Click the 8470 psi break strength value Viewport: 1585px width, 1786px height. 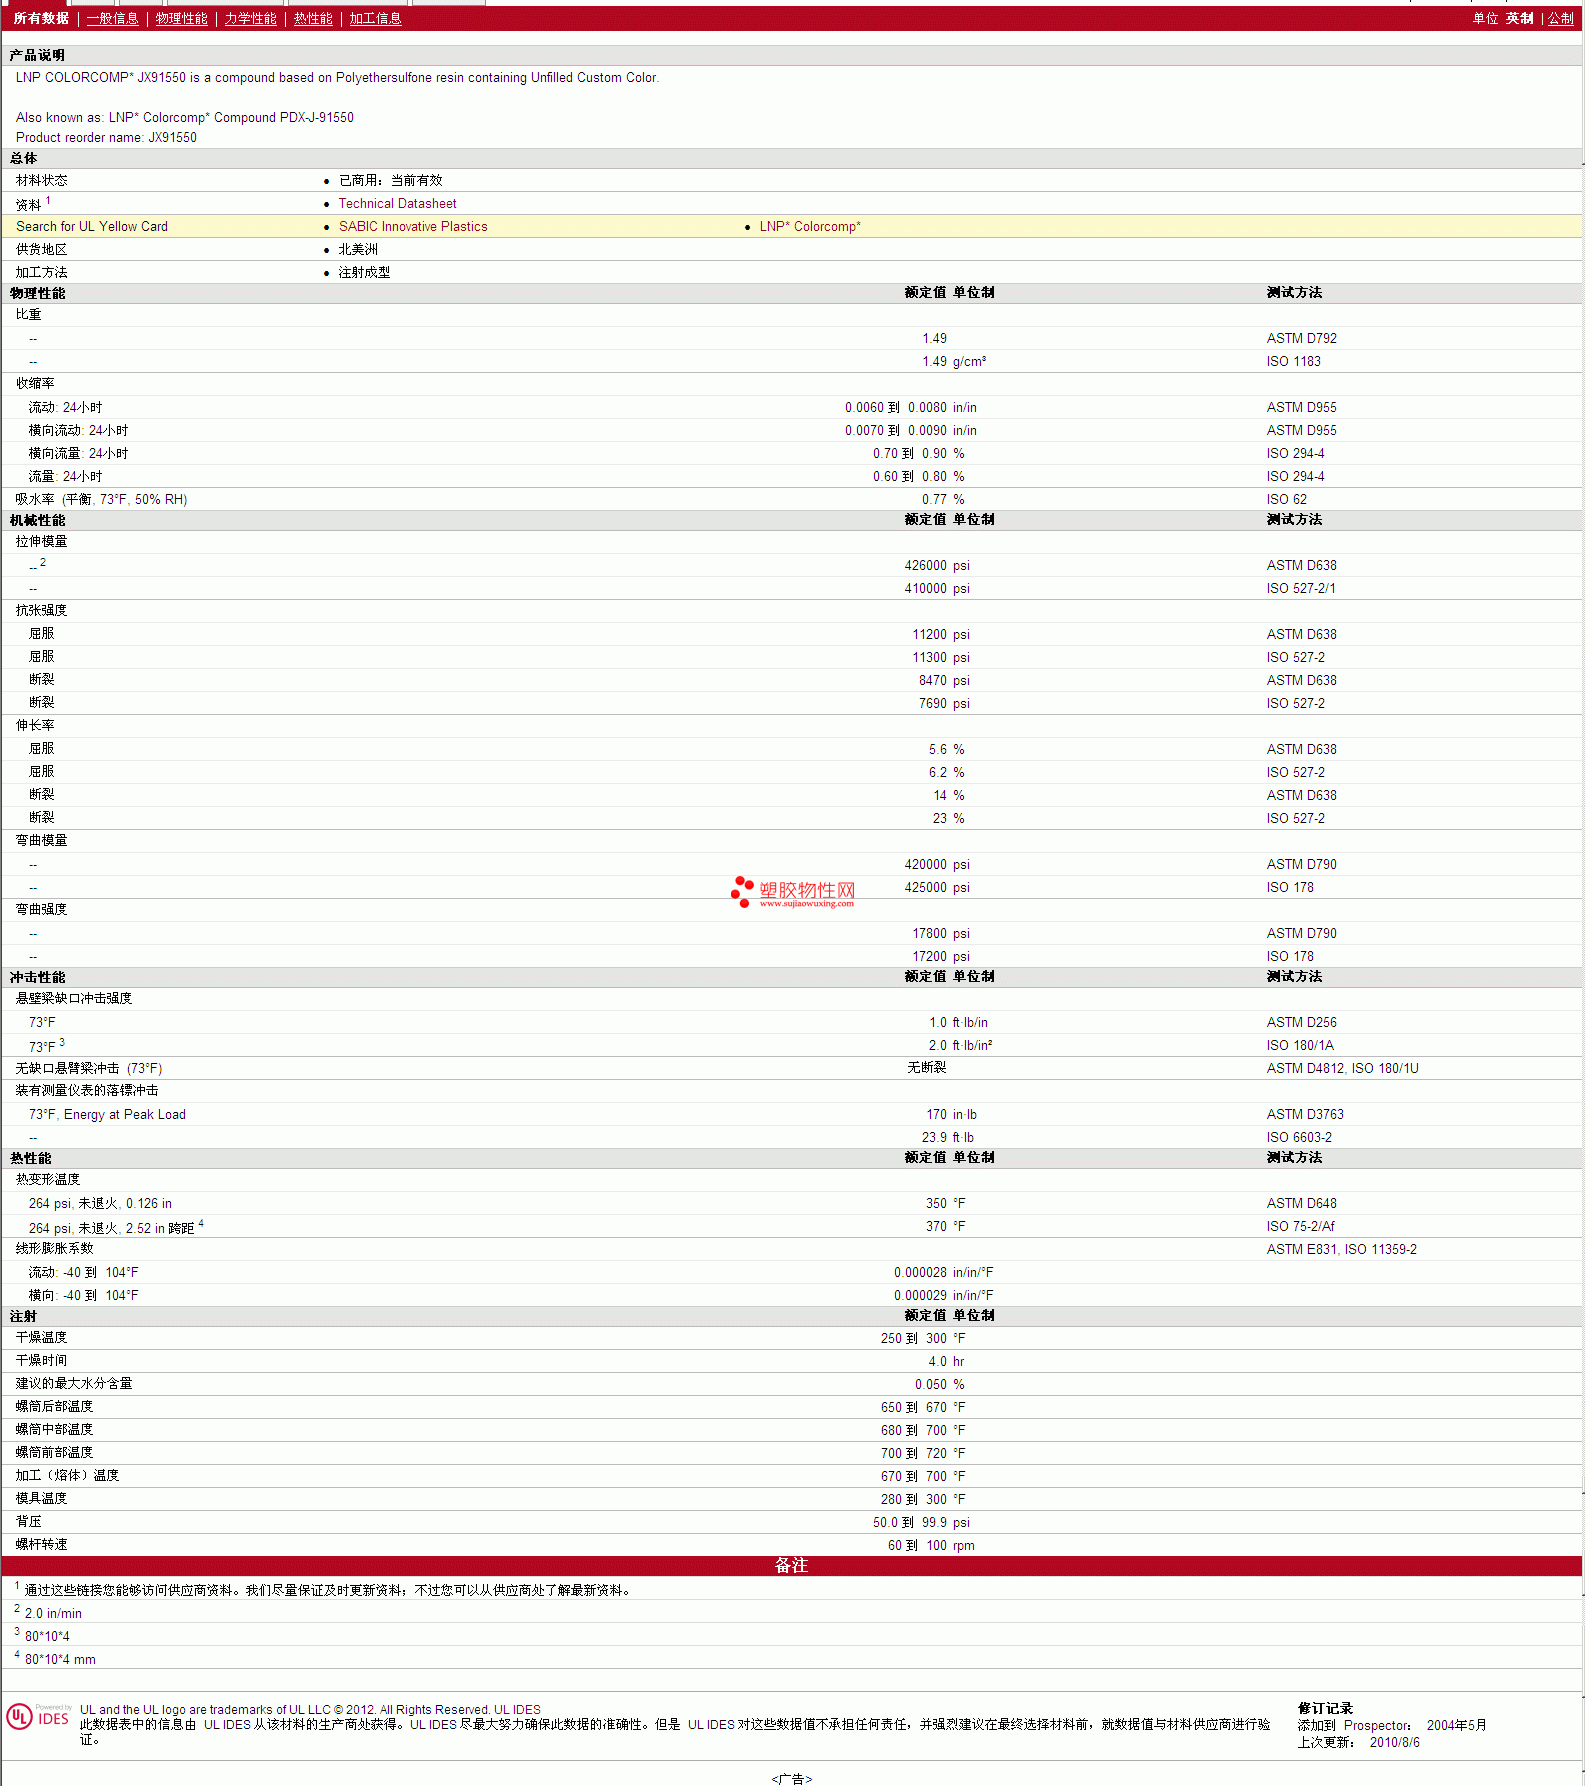point(944,680)
